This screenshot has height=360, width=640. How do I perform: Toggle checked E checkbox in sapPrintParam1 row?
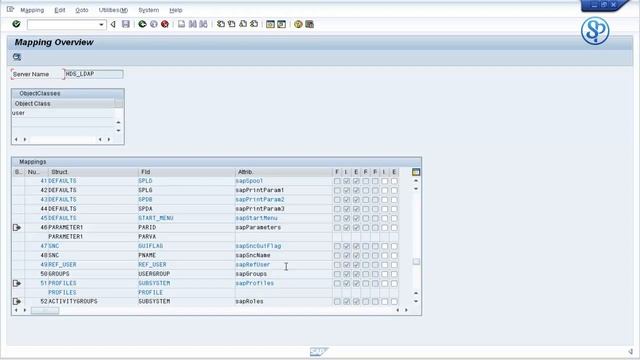[356, 190]
